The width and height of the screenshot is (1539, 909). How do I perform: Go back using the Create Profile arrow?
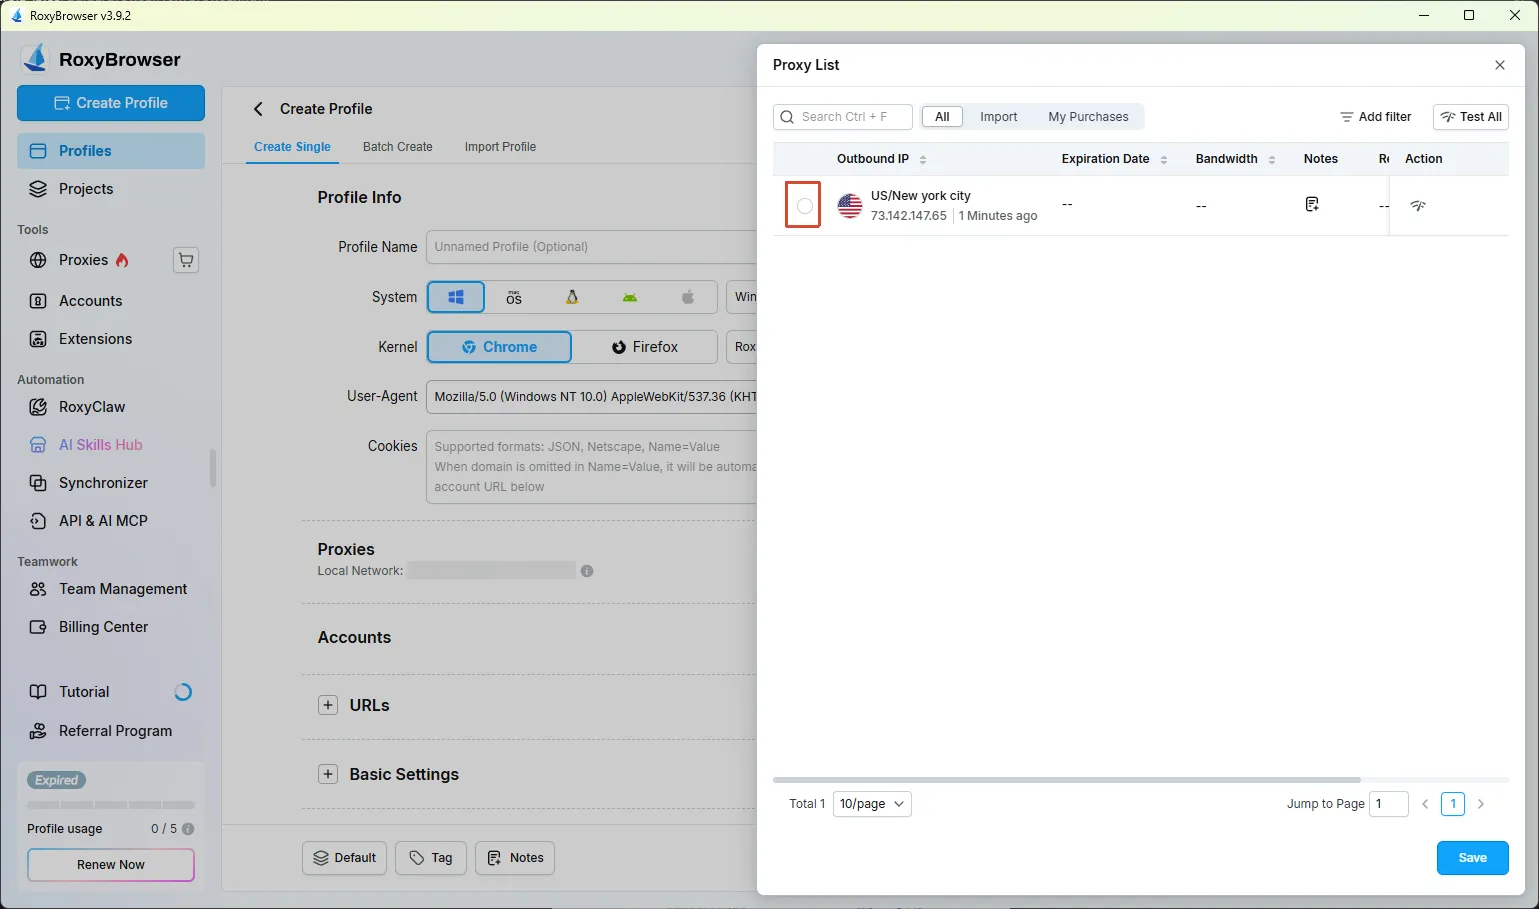click(258, 109)
